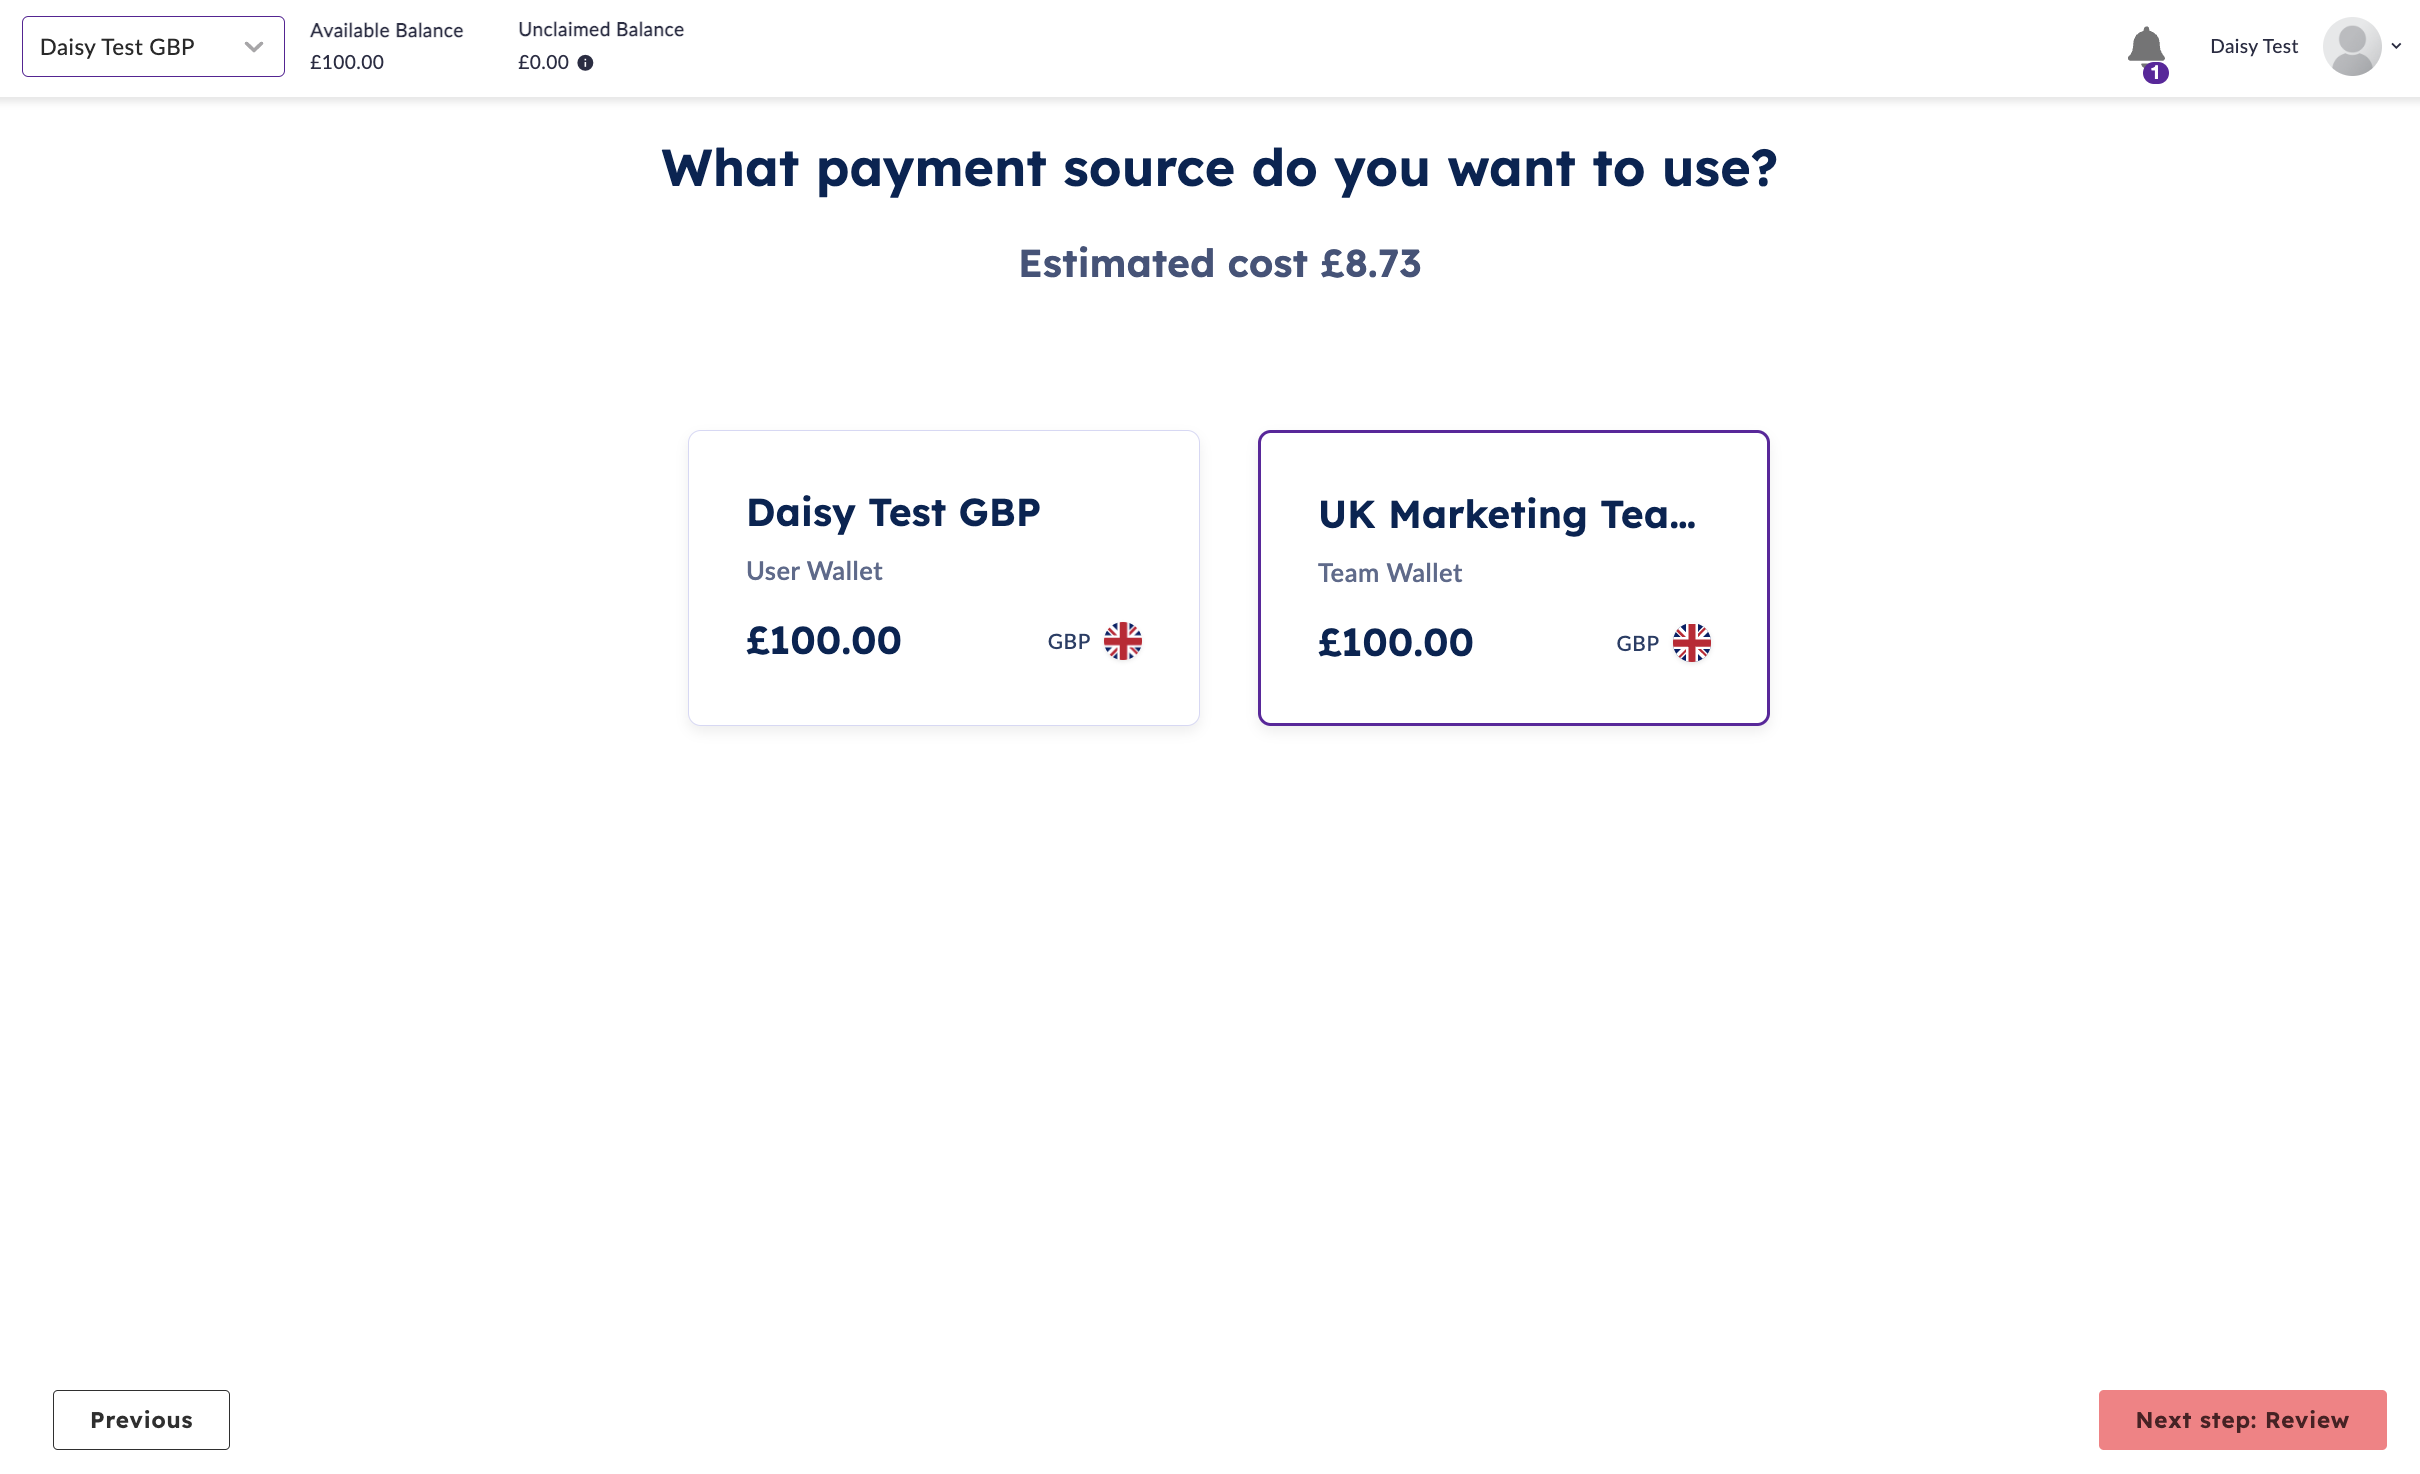Click the user avatar picture
Viewport: 2420px width, 1474px height.
point(2351,46)
